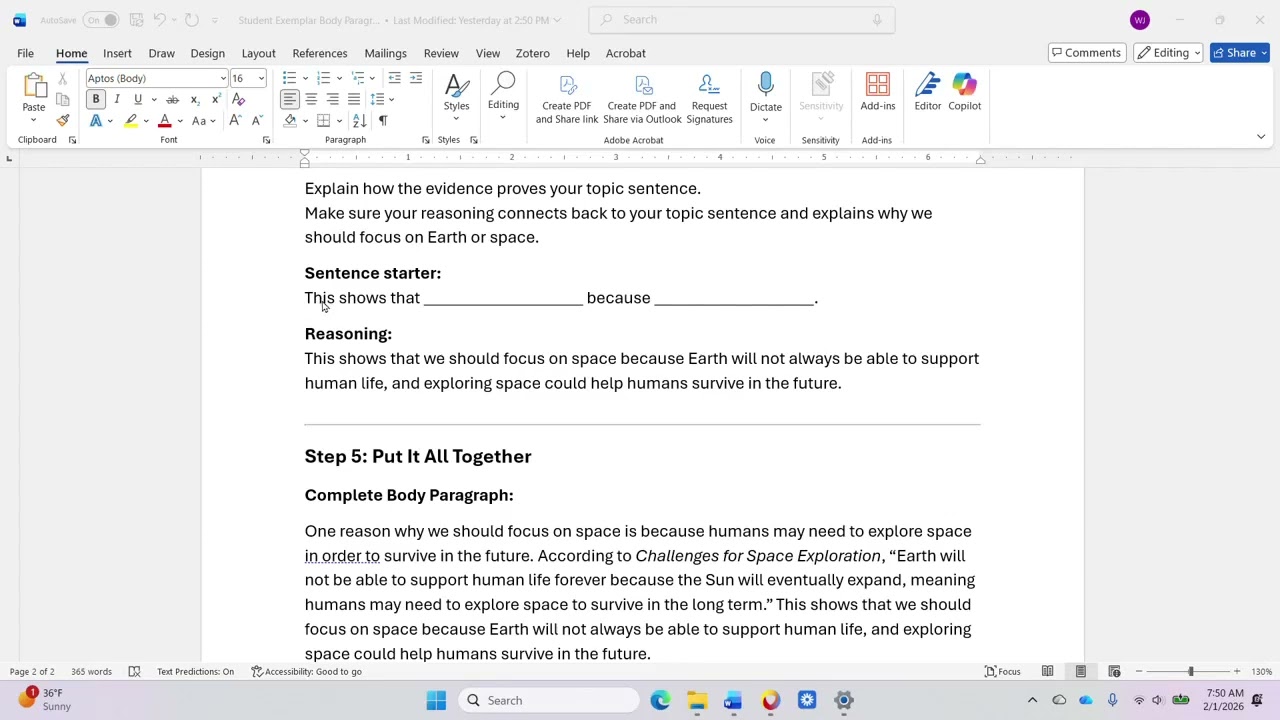Screen dimensions: 1280x720
Task: Start Dictate microphone
Action: (x=766, y=92)
